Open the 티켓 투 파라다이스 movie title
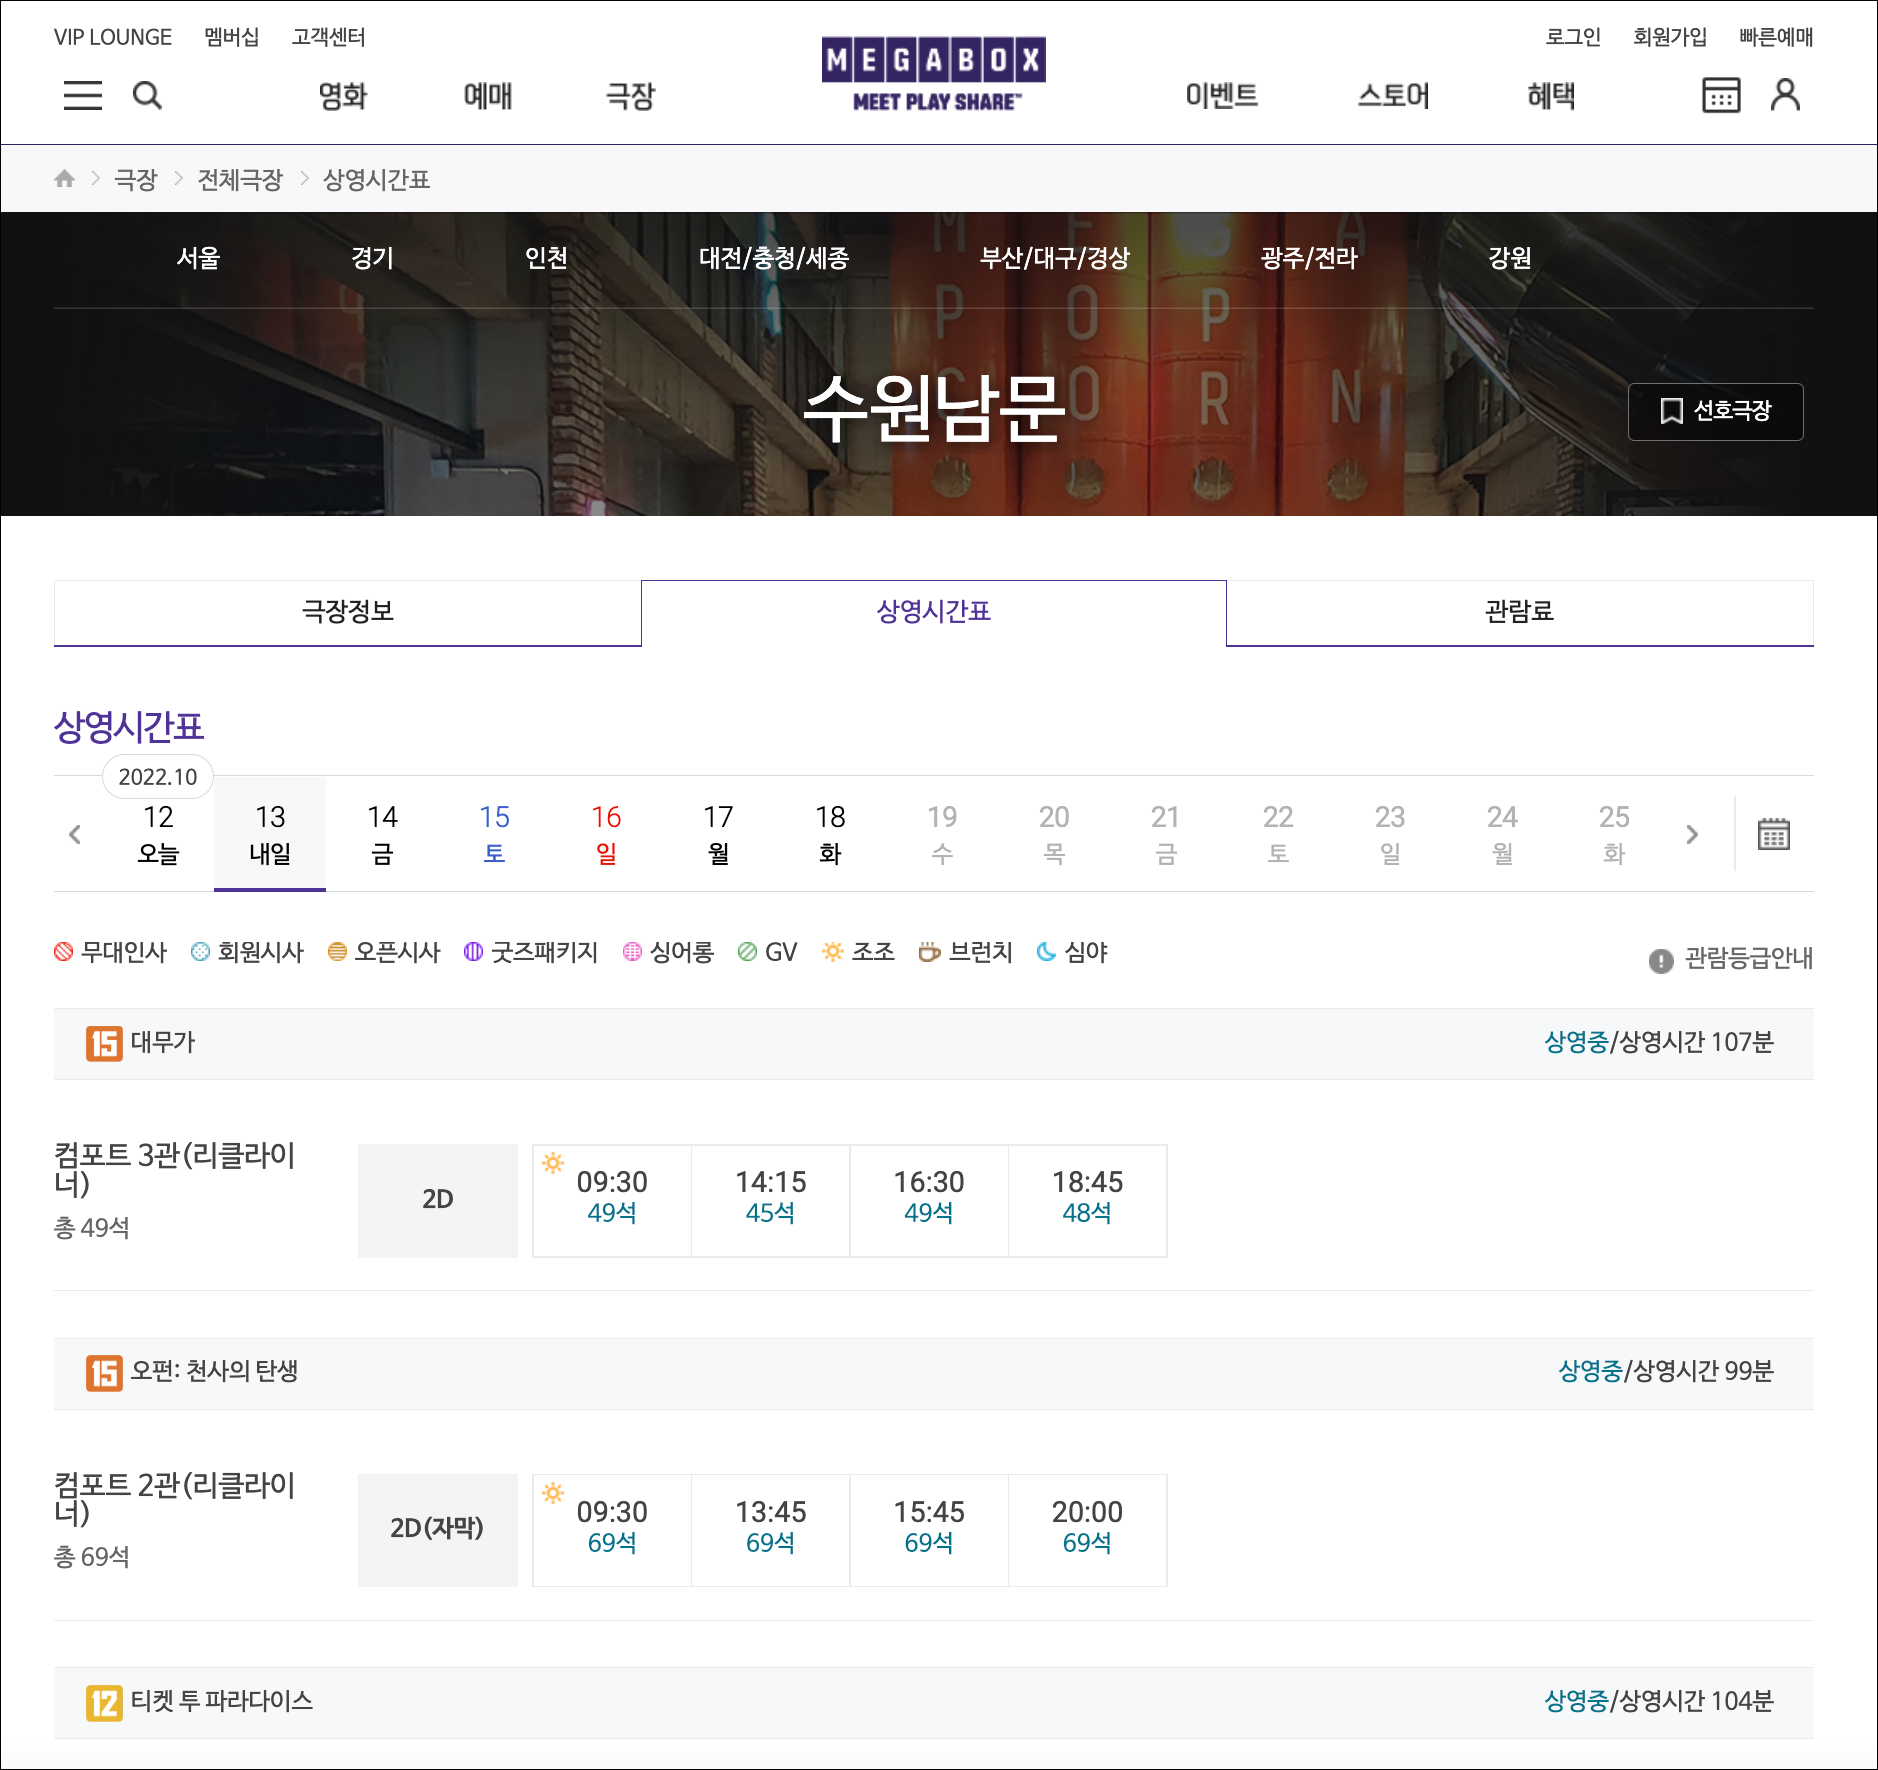 (x=222, y=1701)
